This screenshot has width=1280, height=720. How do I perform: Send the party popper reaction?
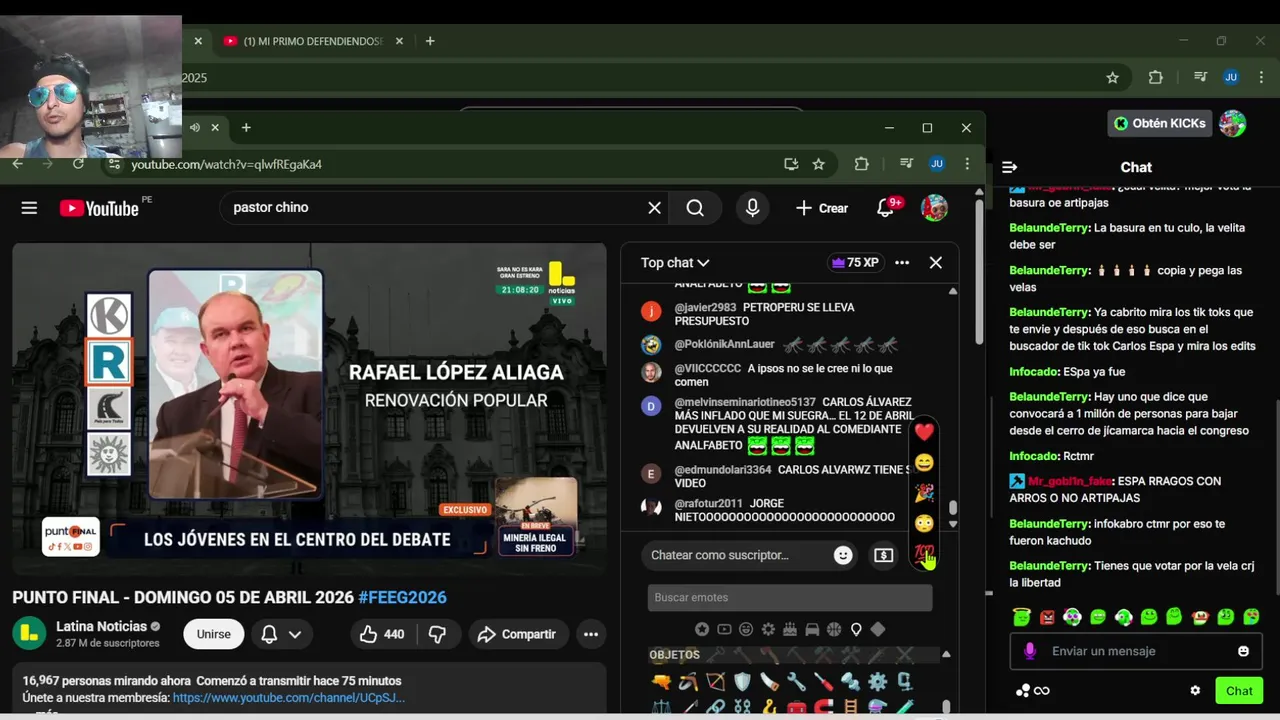(x=924, y=493)
